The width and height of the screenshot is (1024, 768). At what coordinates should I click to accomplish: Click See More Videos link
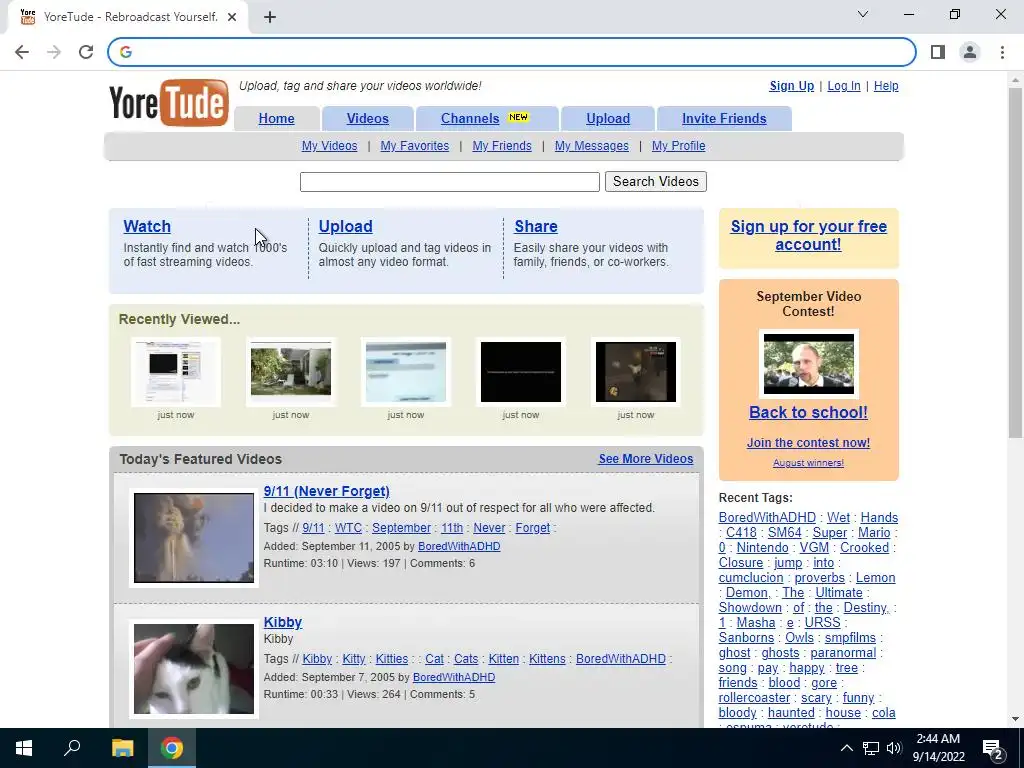point(646,458)
